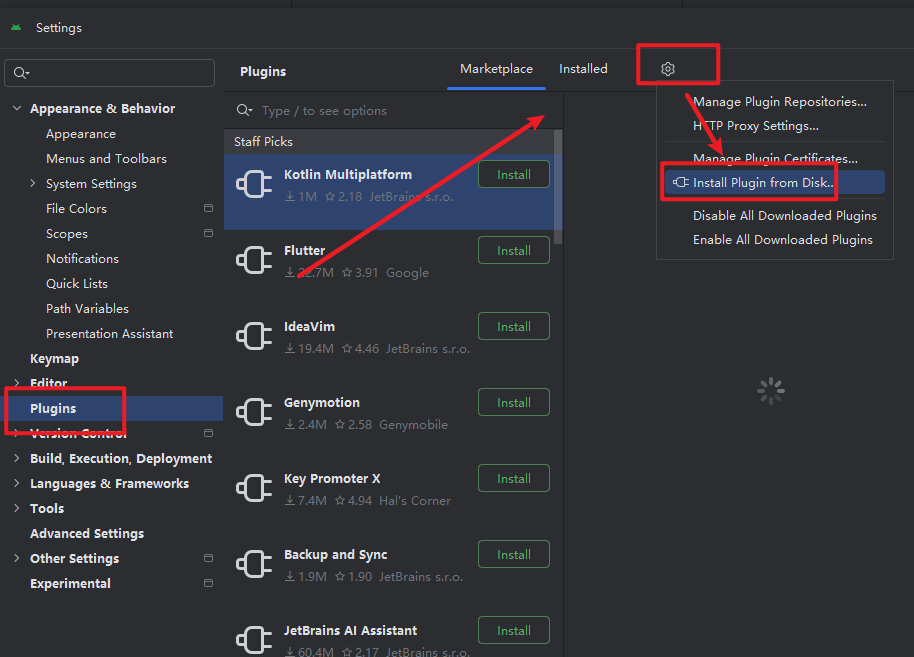
Task: Open the plugins gear settings icon
Action: (668, 69)
